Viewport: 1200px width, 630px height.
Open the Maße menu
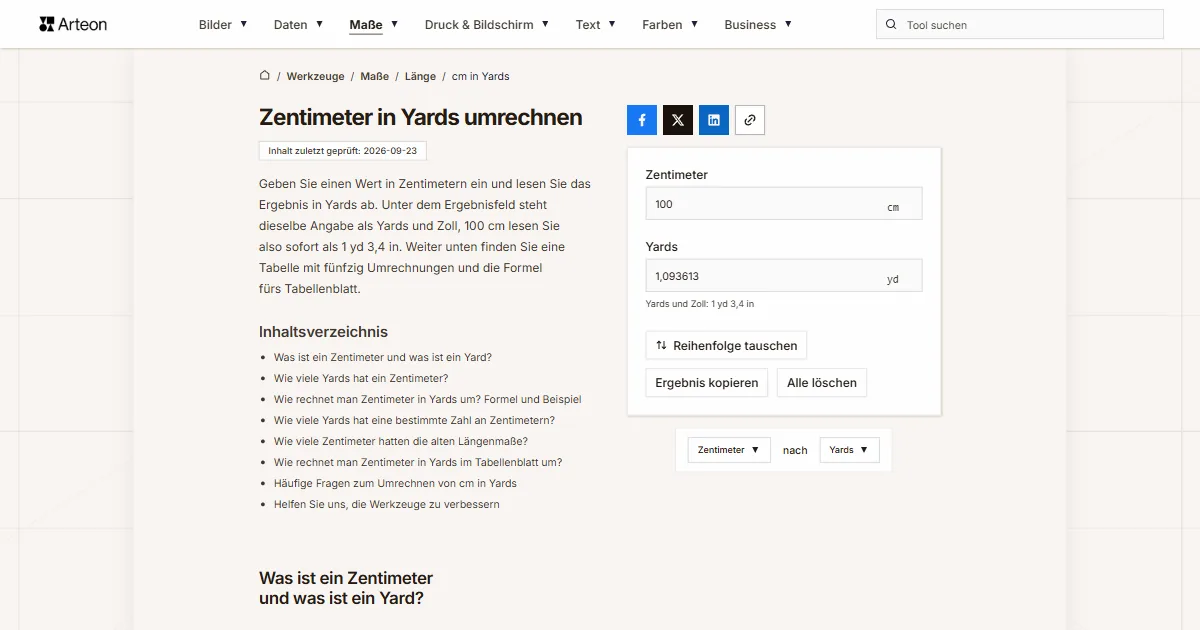(x=374, y=25)
